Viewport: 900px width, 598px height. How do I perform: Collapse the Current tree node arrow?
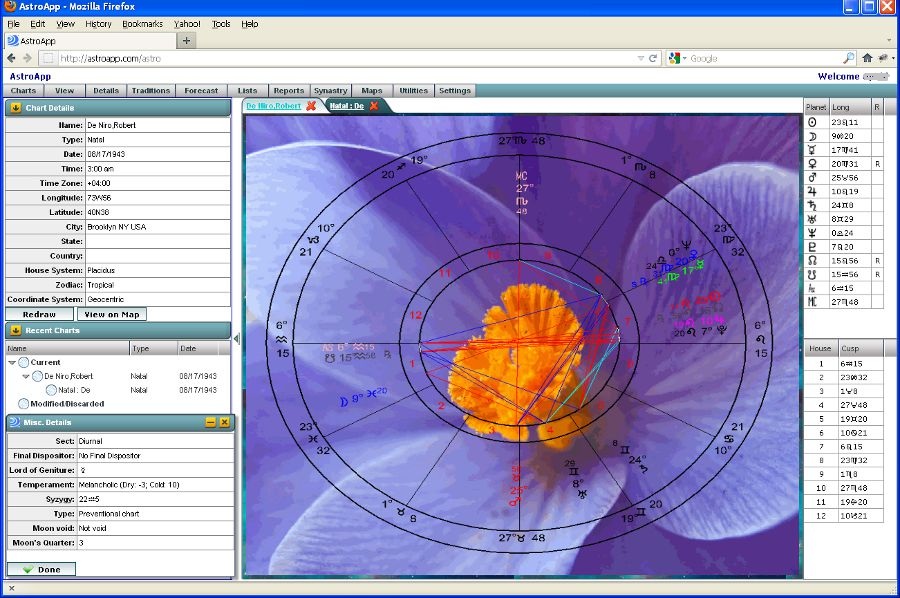[12, 362]
